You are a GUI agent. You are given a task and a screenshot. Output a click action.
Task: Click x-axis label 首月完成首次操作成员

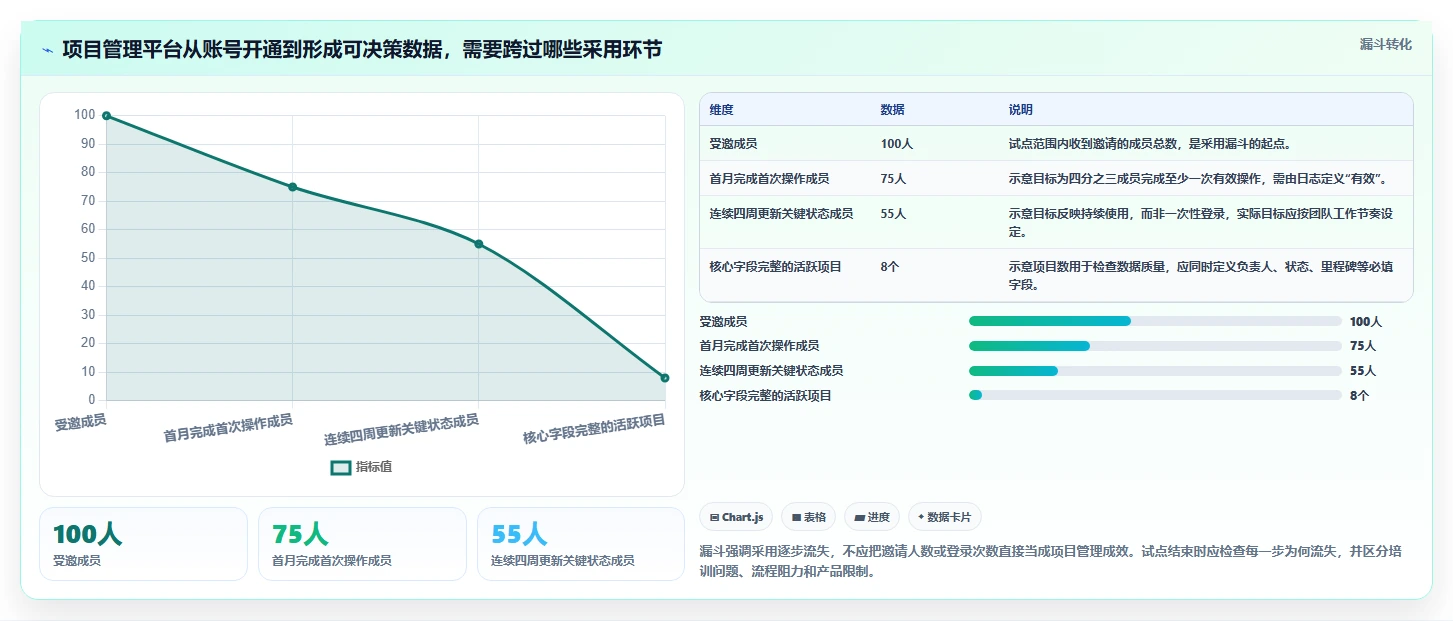(x=228, y=428)
